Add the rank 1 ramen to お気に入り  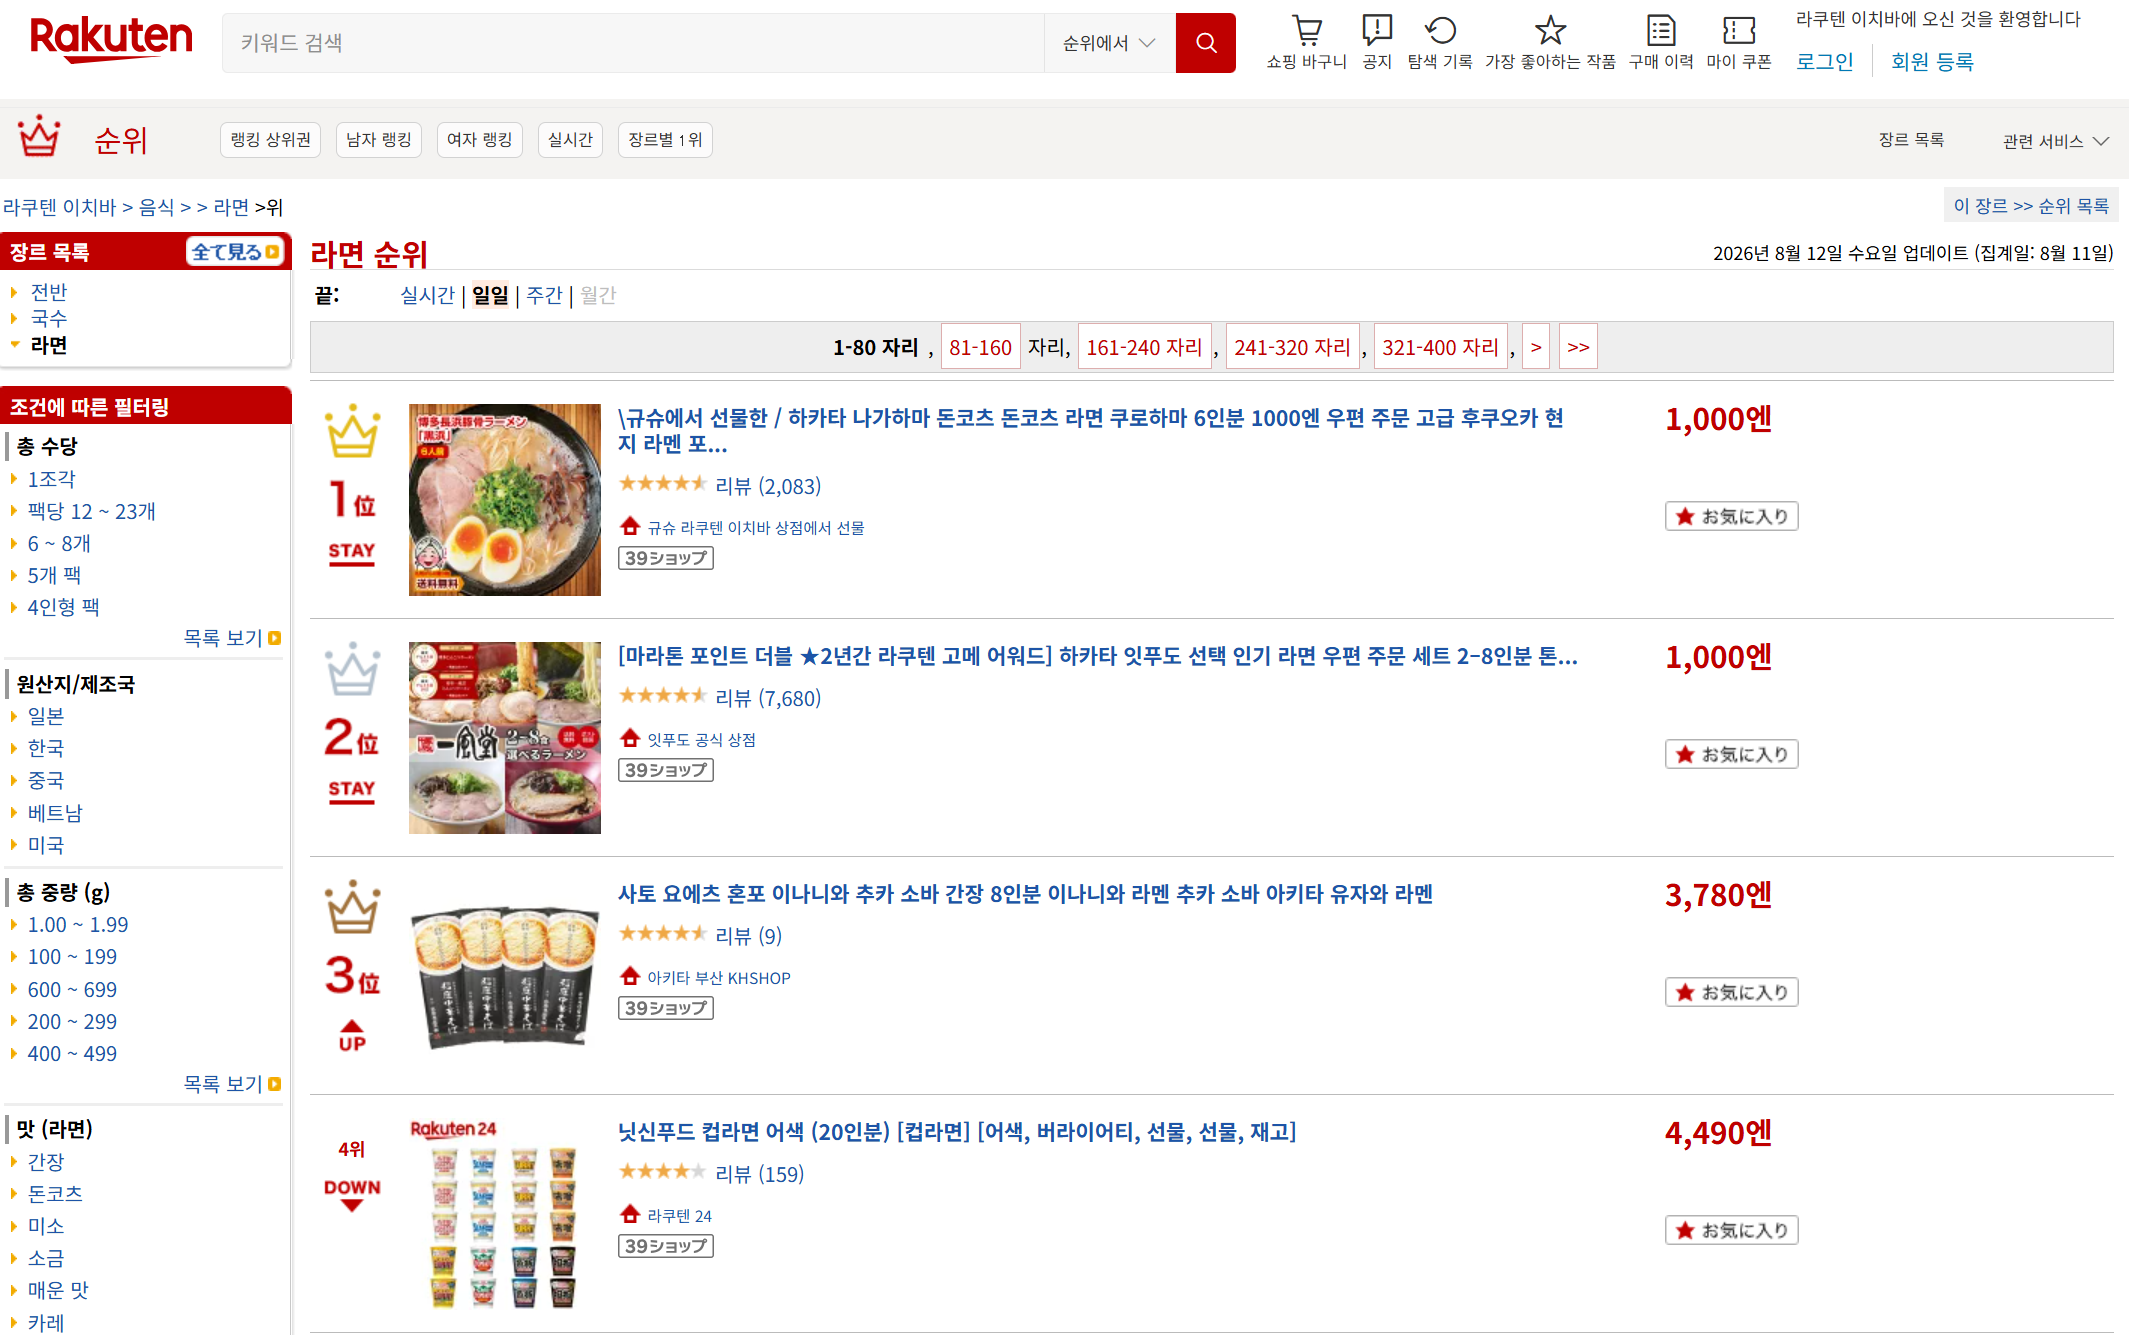click(1732, 516)
